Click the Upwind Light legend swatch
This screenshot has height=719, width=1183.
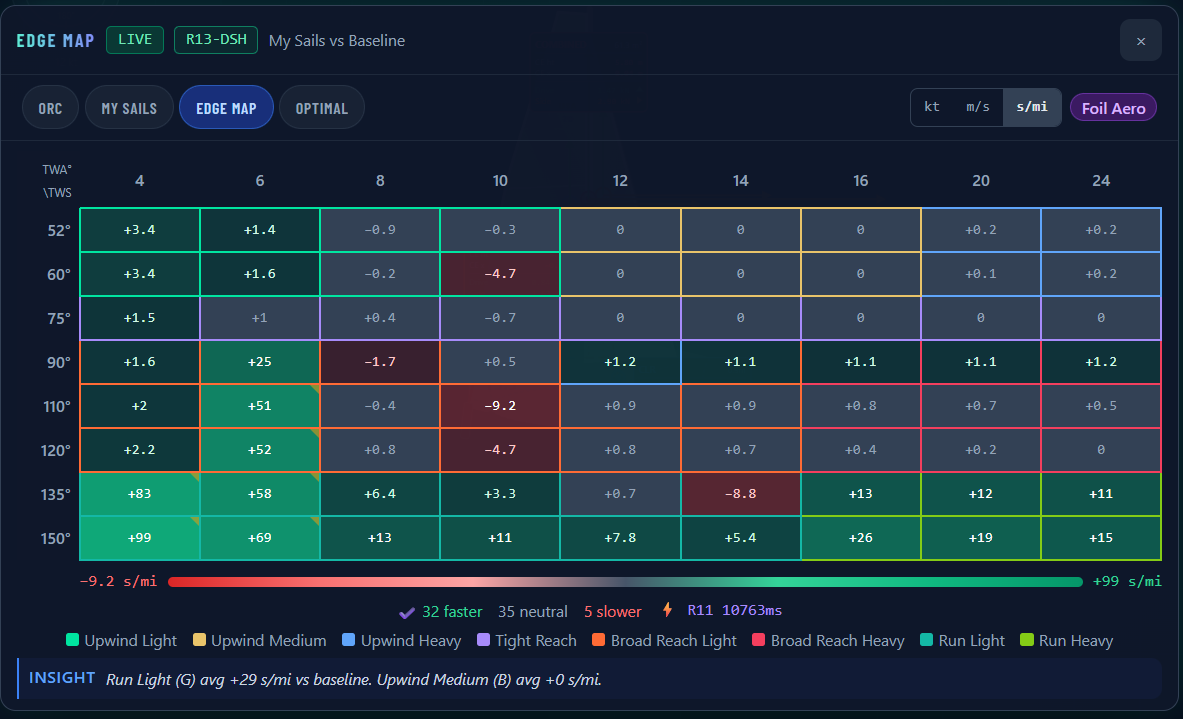coord(72,640)
